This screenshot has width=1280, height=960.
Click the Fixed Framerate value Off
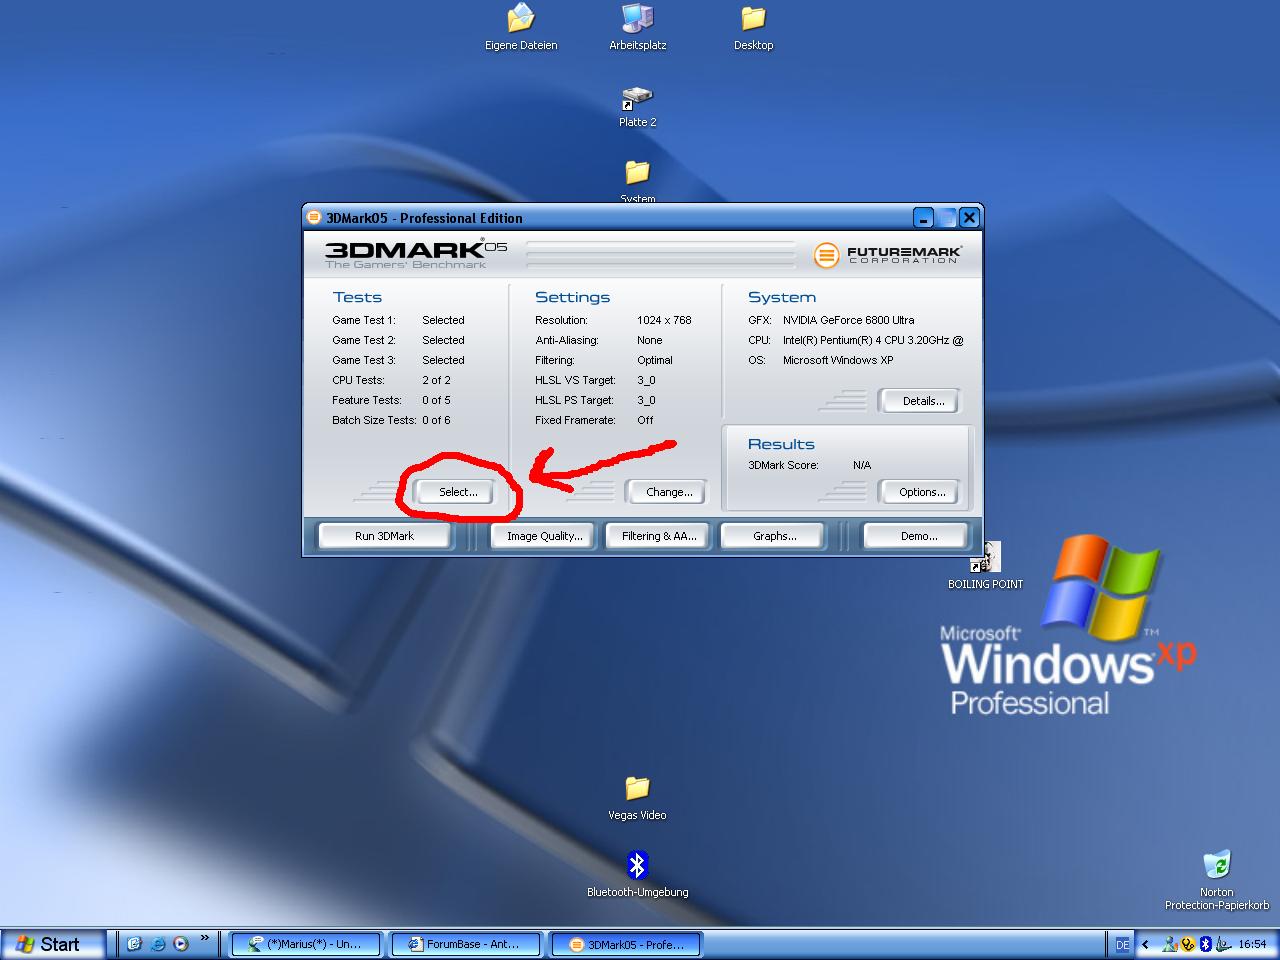tap(645, 420)
